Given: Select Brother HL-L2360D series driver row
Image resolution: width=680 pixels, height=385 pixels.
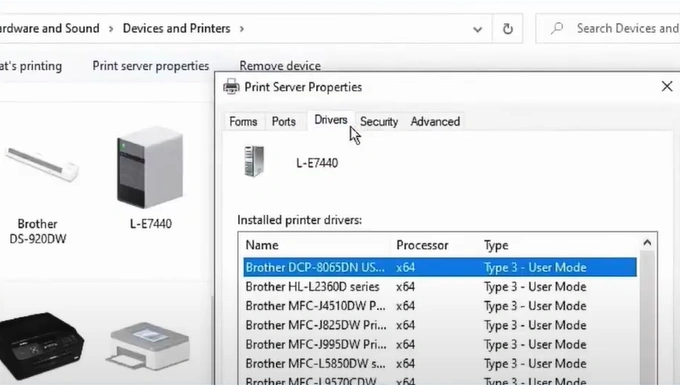Looking at the screenshot, I should [x=440, y=287].
